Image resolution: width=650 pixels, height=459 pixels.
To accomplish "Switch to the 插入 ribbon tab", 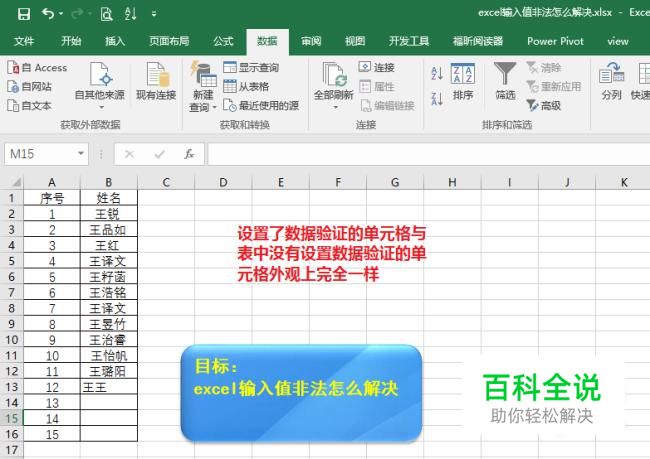I will pyautogui.click(x=115, y=41).
